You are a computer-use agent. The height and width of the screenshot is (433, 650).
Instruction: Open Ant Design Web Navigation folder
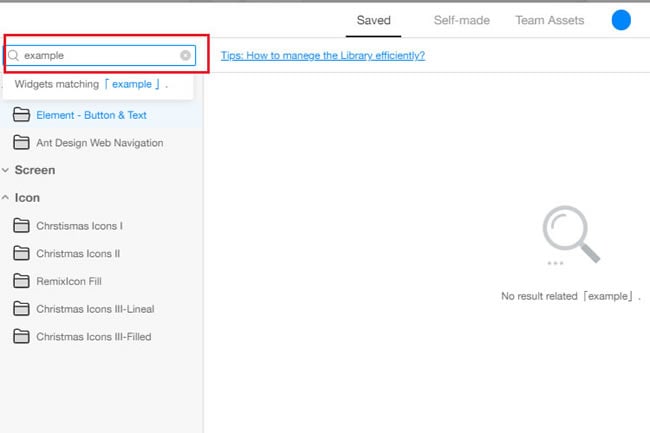(99, 143)
